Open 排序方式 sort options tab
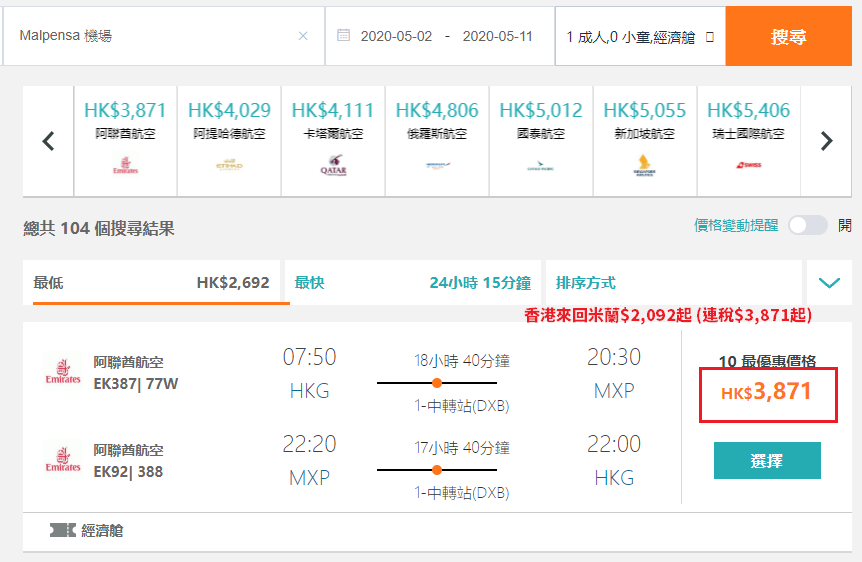Image resolution: width=862 pixels, height=562 pixels. (x=674, y=283)
